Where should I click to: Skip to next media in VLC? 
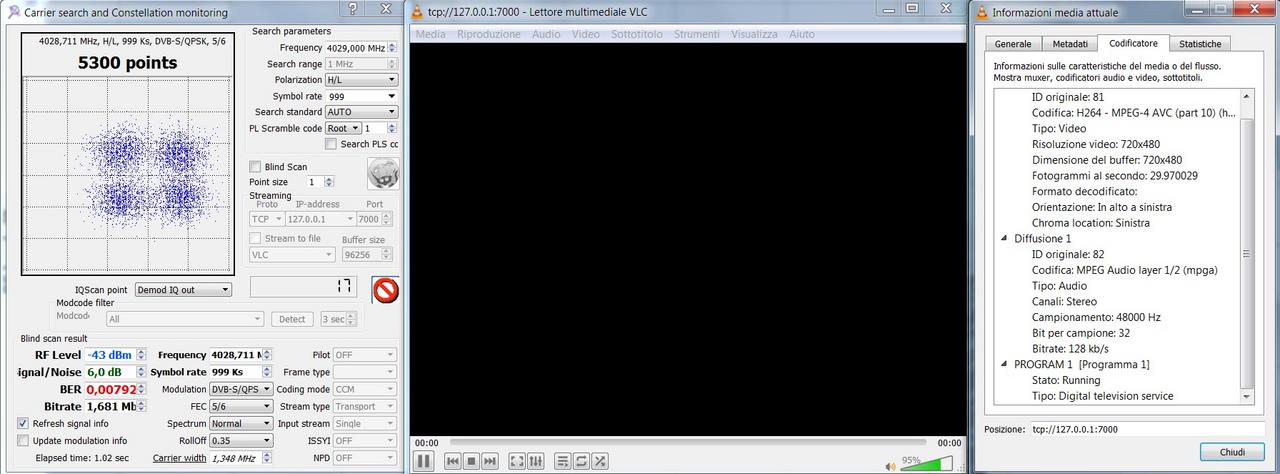[489, 461]
